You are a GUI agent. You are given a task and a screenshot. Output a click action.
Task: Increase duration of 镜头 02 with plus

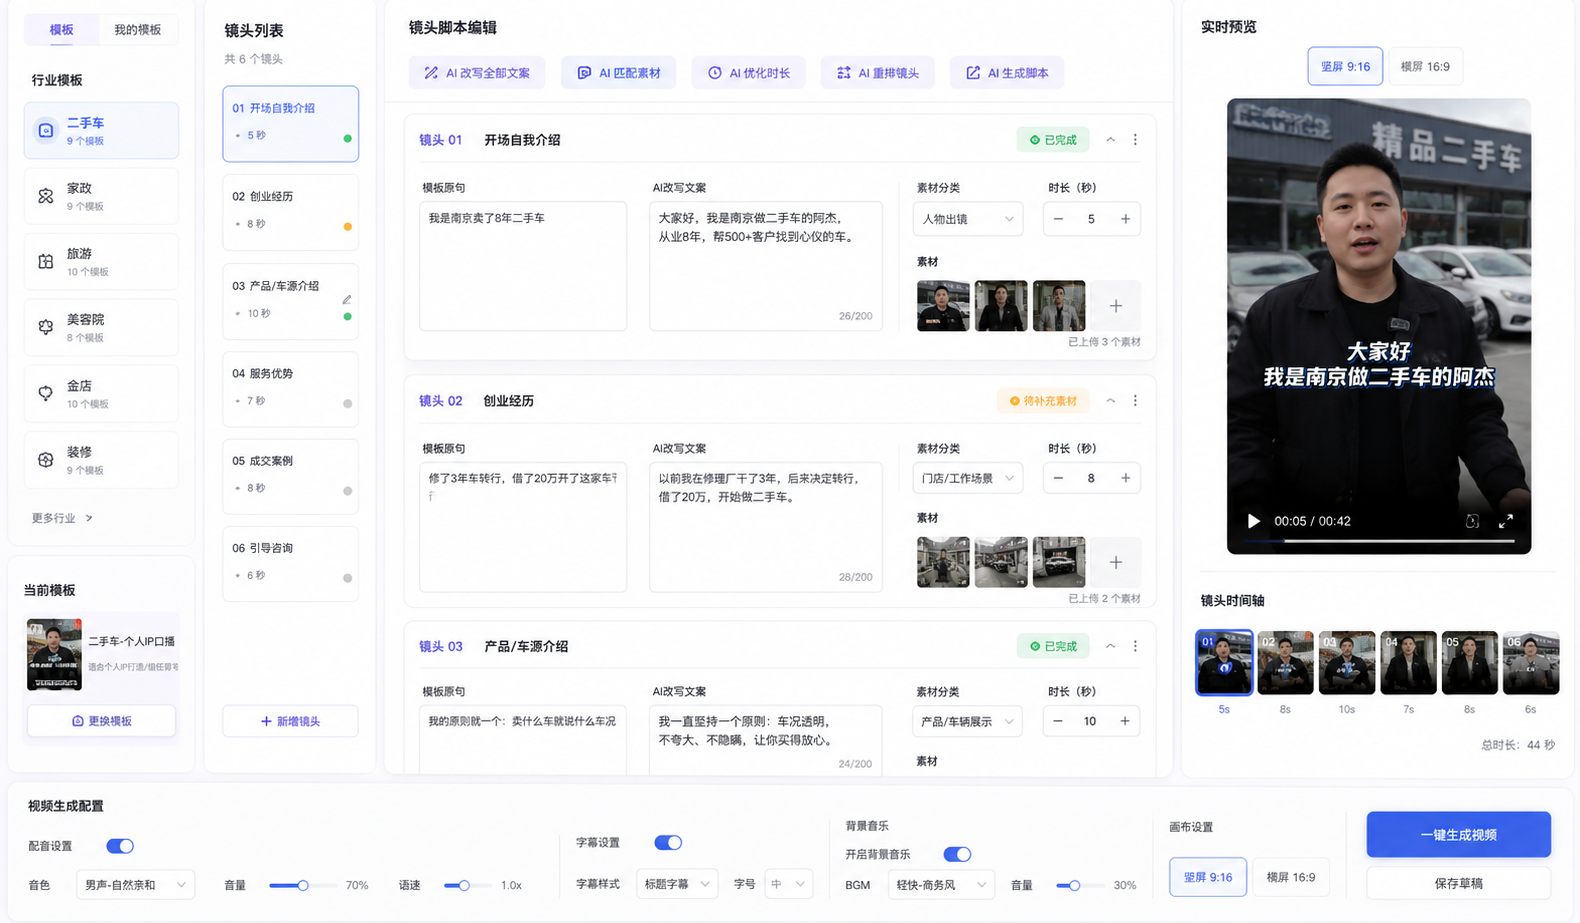(x=1125, y=478)
